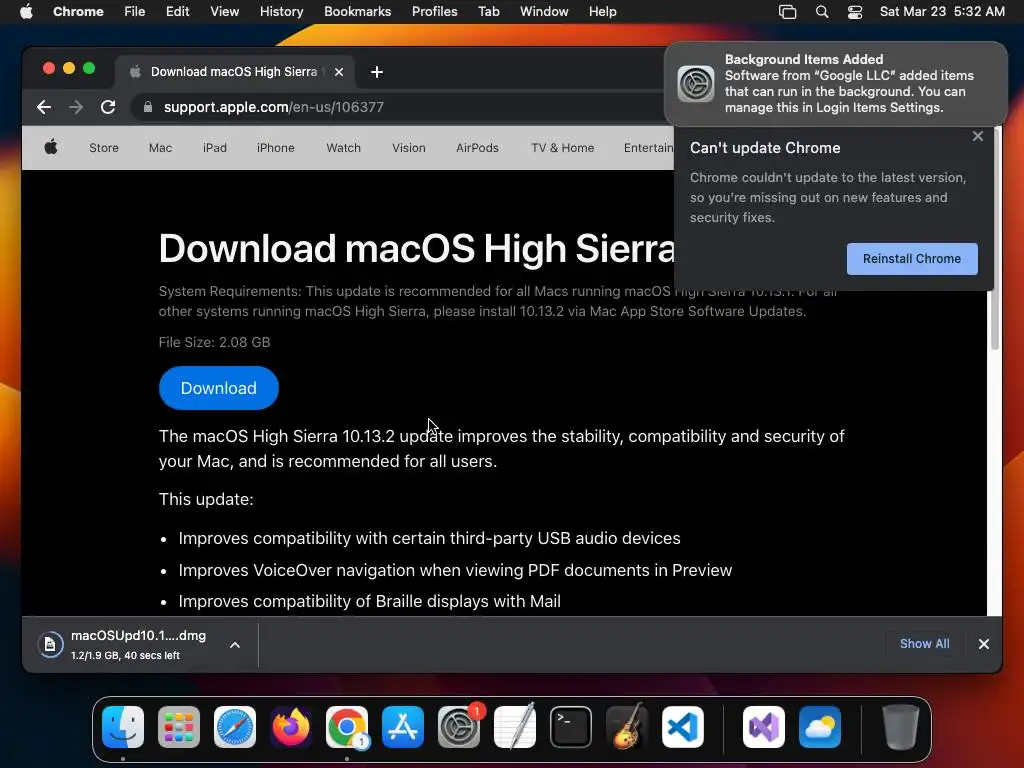The image size is (1024, 768).
Task: Close the downloads bar
Action: 984,644
